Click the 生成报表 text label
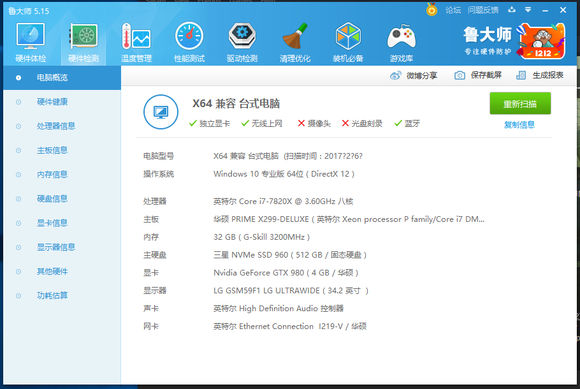This screenshot has height=389, width=580. (548, 75)
